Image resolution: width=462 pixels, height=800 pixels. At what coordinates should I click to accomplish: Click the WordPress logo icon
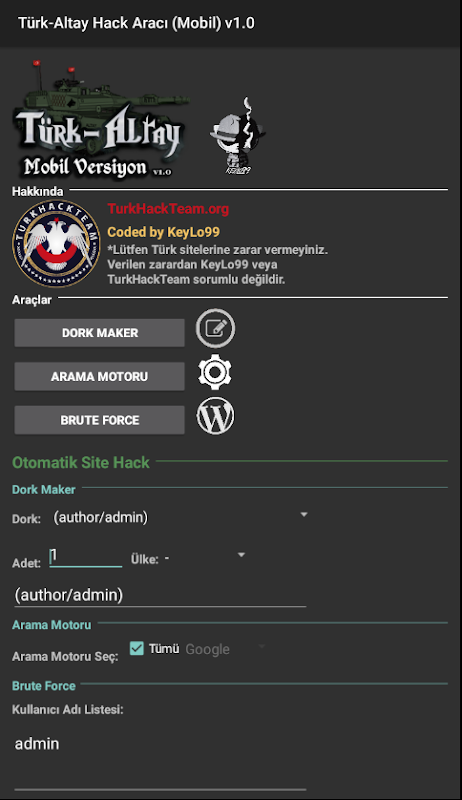click(215, 416)
